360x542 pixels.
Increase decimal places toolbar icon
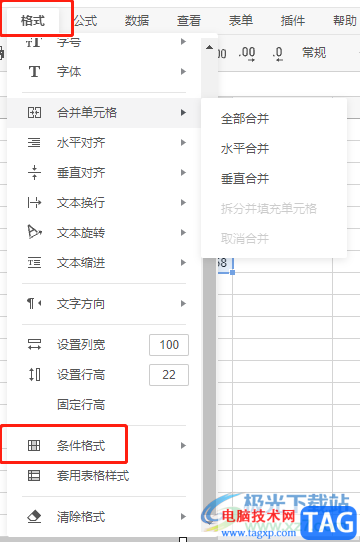[x=247, y=54]
